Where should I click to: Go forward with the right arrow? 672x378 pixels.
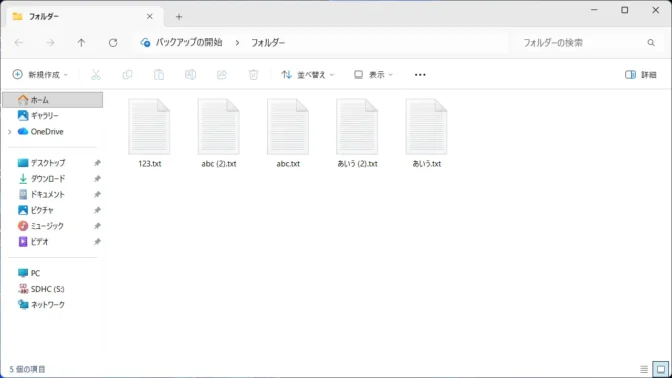50,42
